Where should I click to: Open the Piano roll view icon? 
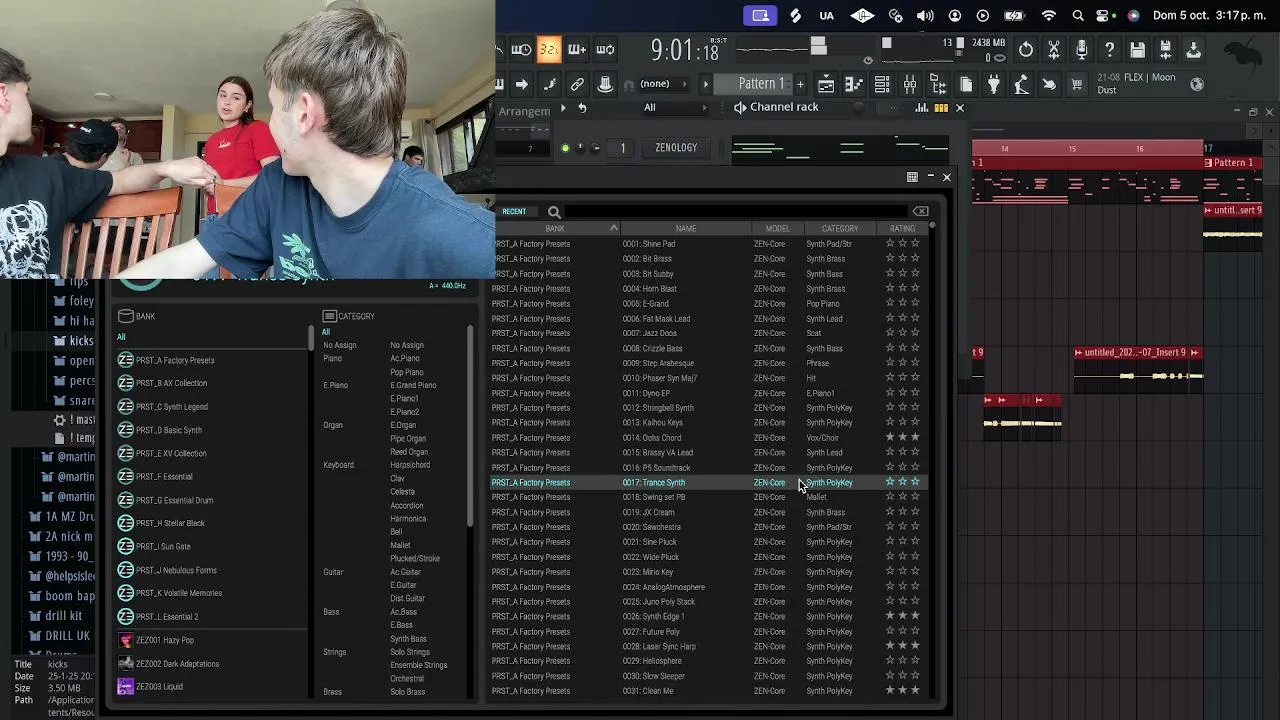pos(854,85)
